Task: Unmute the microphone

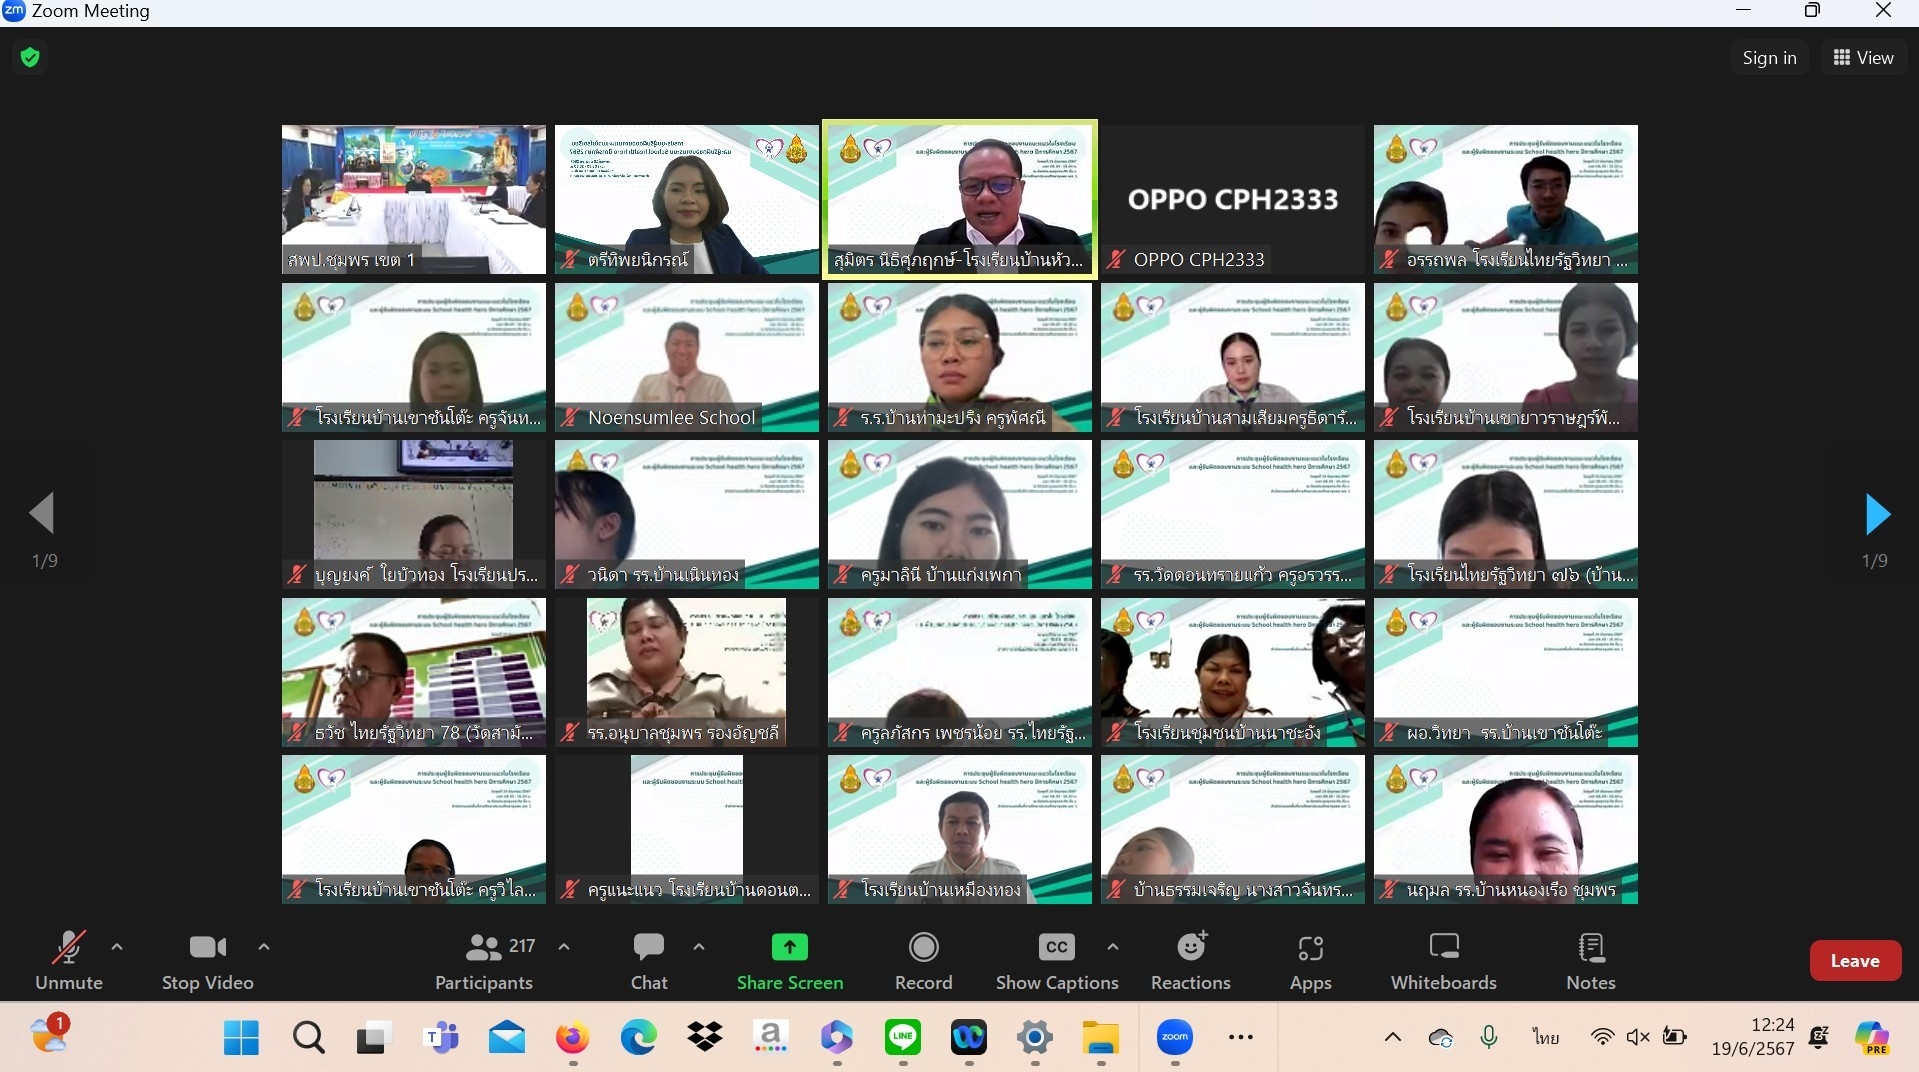Action: [68, 960]
